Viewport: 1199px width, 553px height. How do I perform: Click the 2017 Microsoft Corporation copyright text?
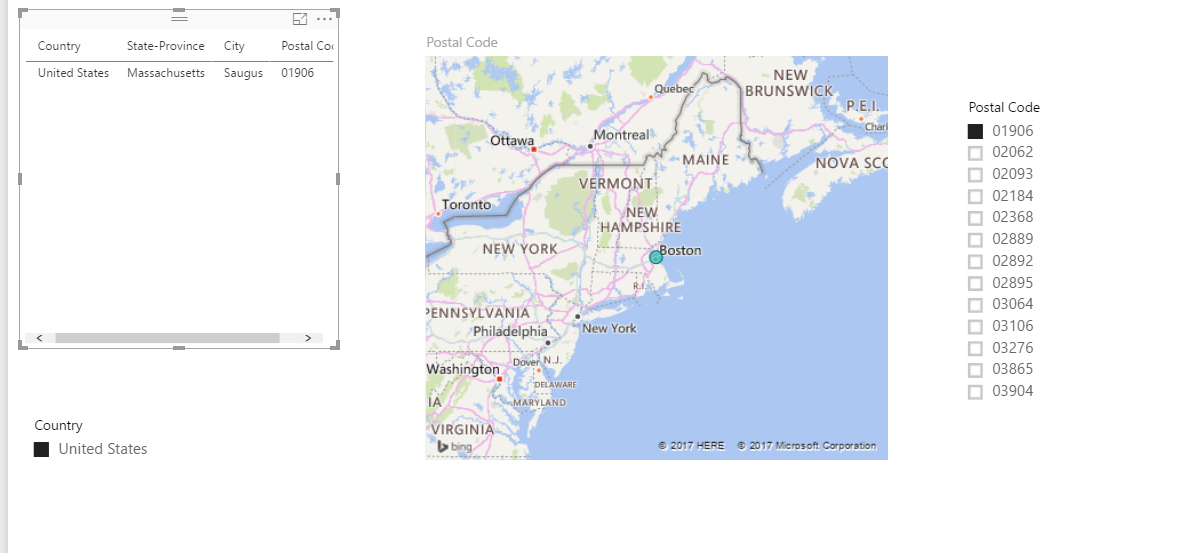[x=807, y=445]
